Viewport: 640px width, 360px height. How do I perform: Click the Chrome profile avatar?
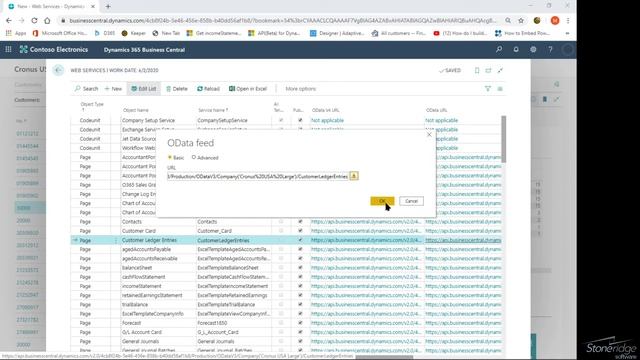point(555,20)
